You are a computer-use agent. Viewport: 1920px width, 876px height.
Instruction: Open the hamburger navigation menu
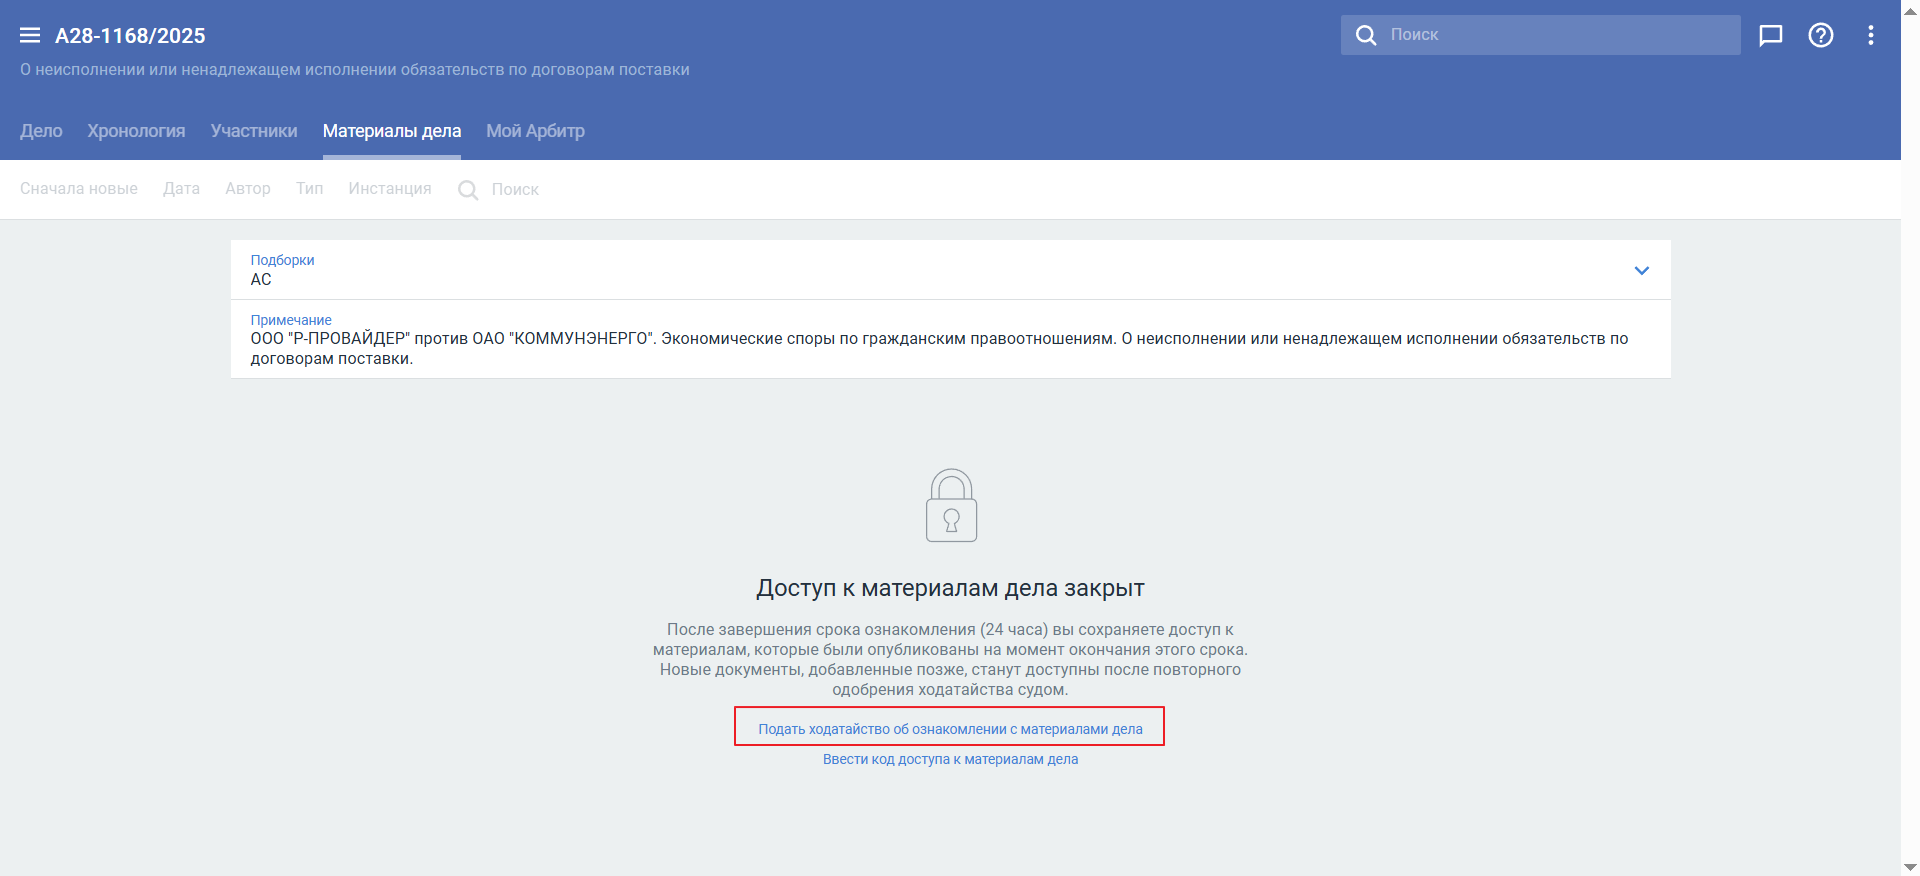(x=30, y=36)
